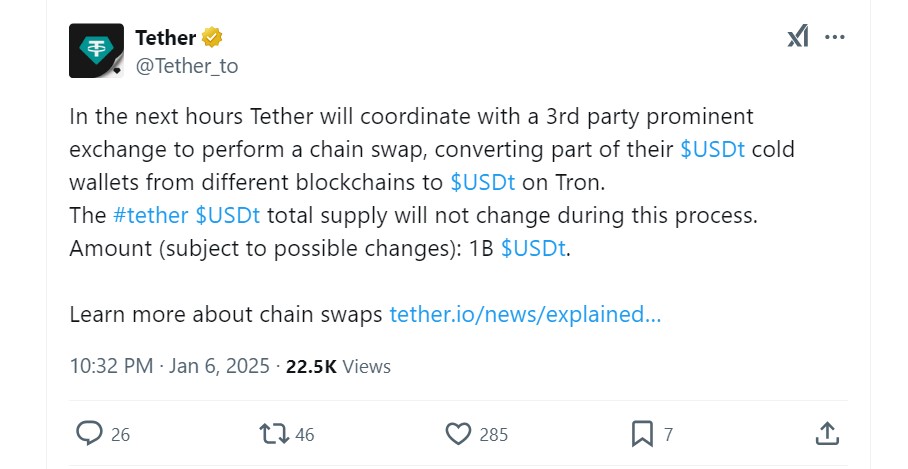Screen dimensions: 908x469
Task: Like the tweet with heart icon
Action: (458, 433)
